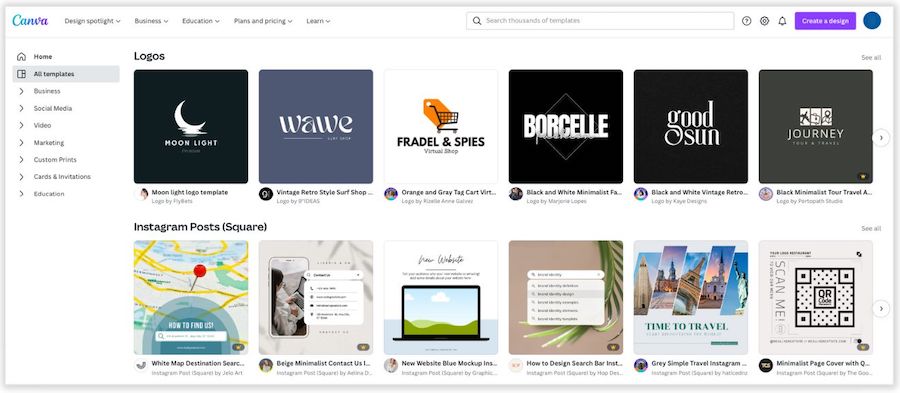900x393 pixels.
Task: Click the Create a design button
Action: tap(825, 21)
